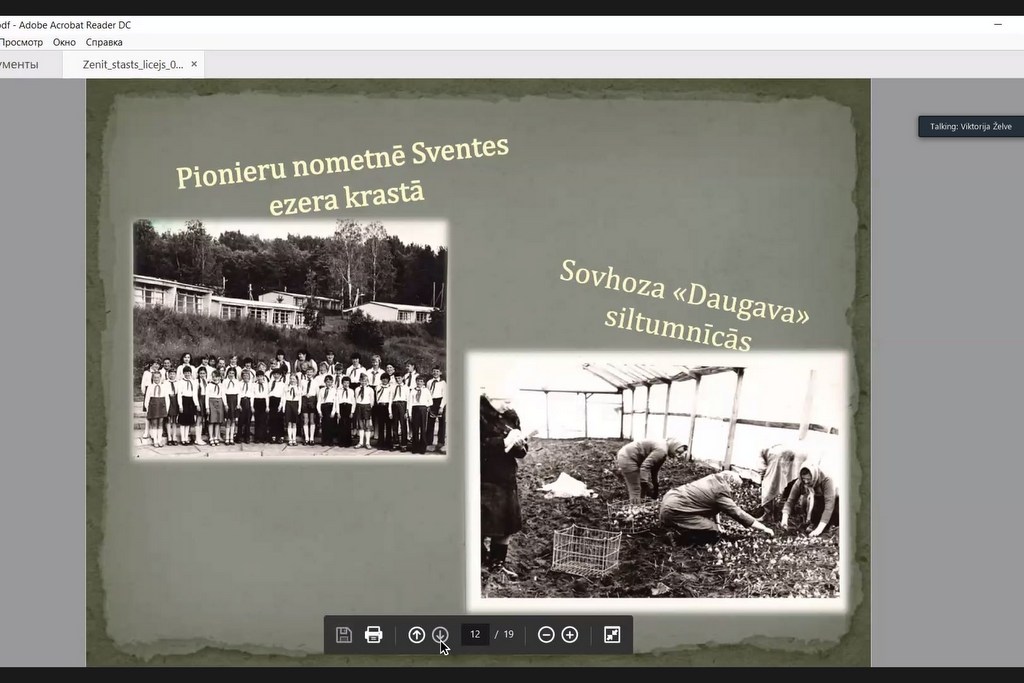Screen dimensions: 1024x683
Task: Open the Окно menu
Action: [64, 42]
